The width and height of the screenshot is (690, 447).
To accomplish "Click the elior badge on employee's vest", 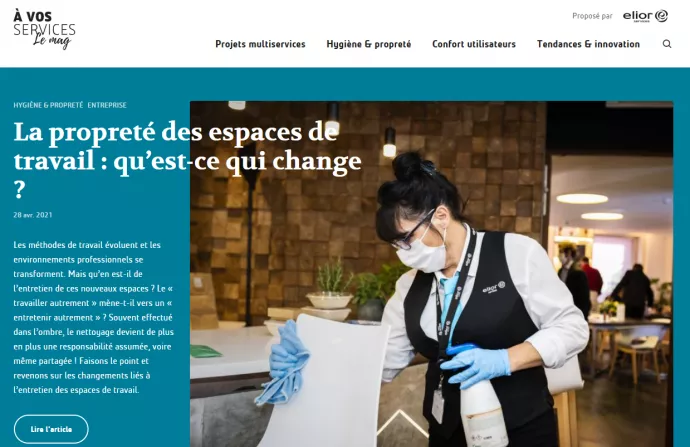I will pos(493,287).
